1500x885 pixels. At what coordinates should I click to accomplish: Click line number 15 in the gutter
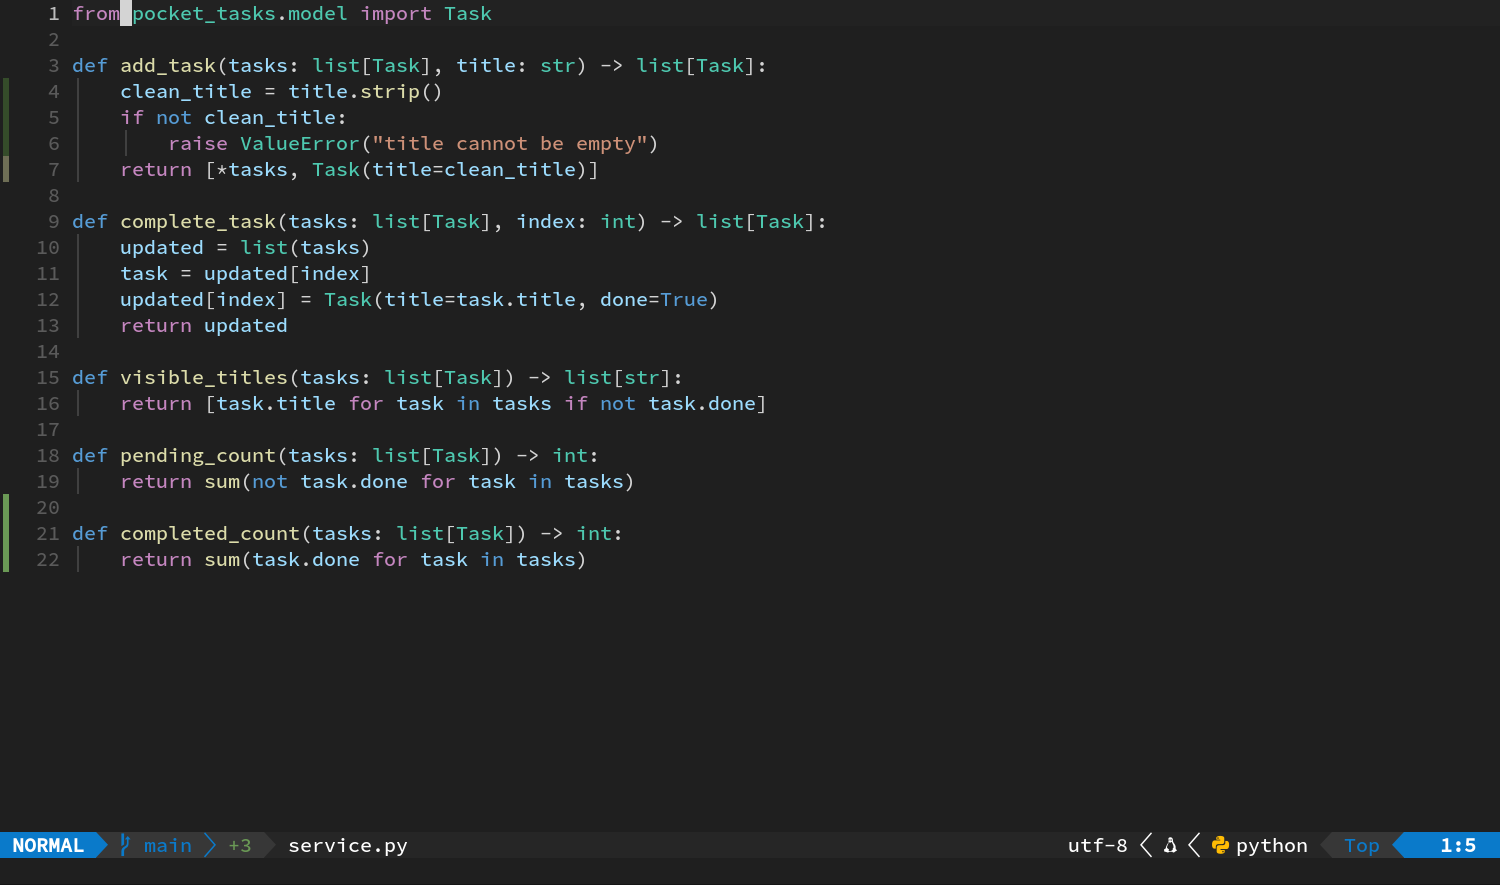point(48,378)
